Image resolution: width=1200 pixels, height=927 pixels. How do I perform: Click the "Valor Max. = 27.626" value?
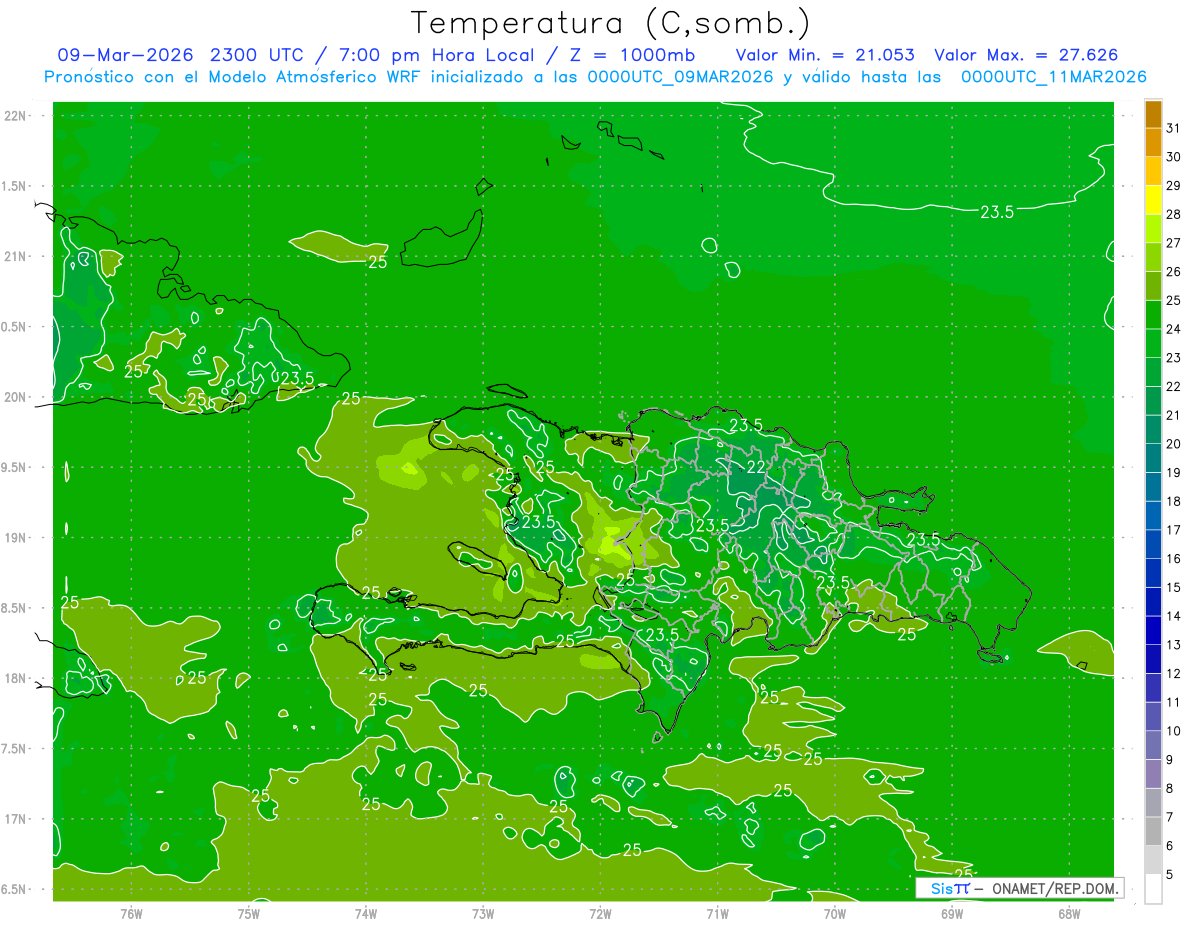pyautogui.click(x=1026, y=55)
